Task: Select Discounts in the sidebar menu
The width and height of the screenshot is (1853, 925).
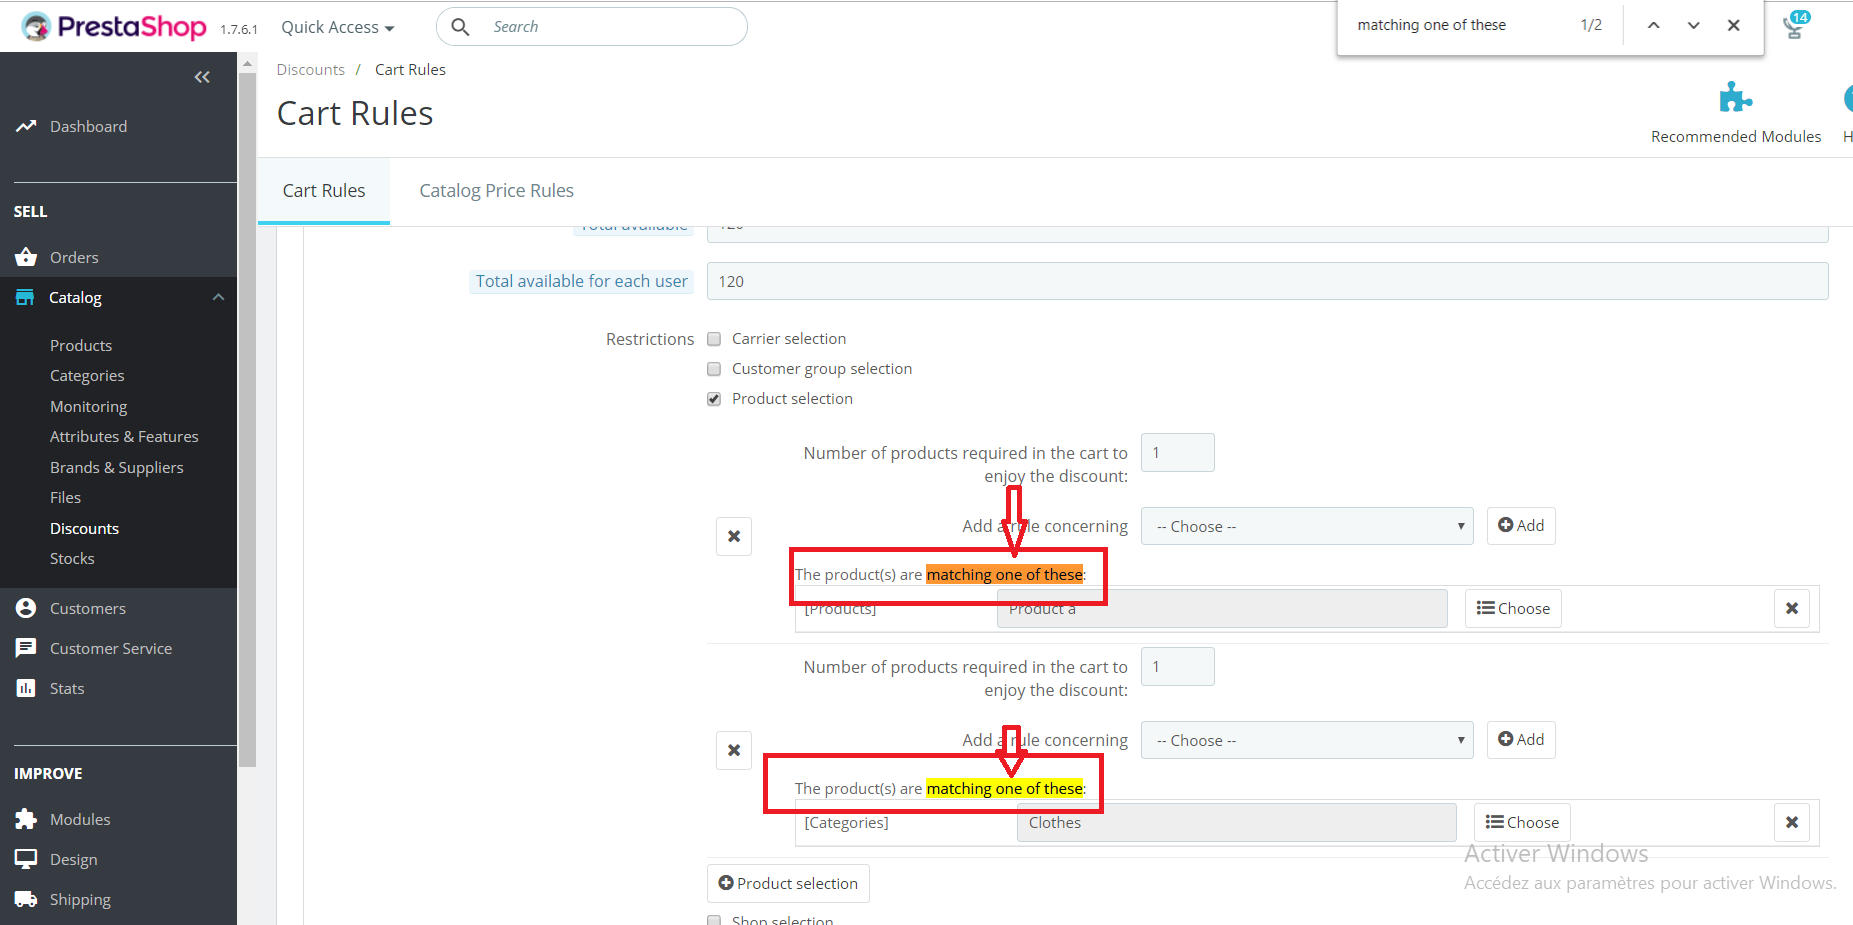Action: click(84, 528)
